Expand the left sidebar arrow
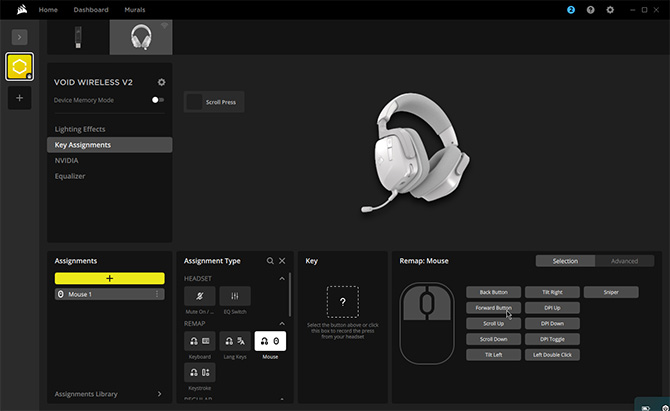Viewport: 670px width, 411px height. 19,37
